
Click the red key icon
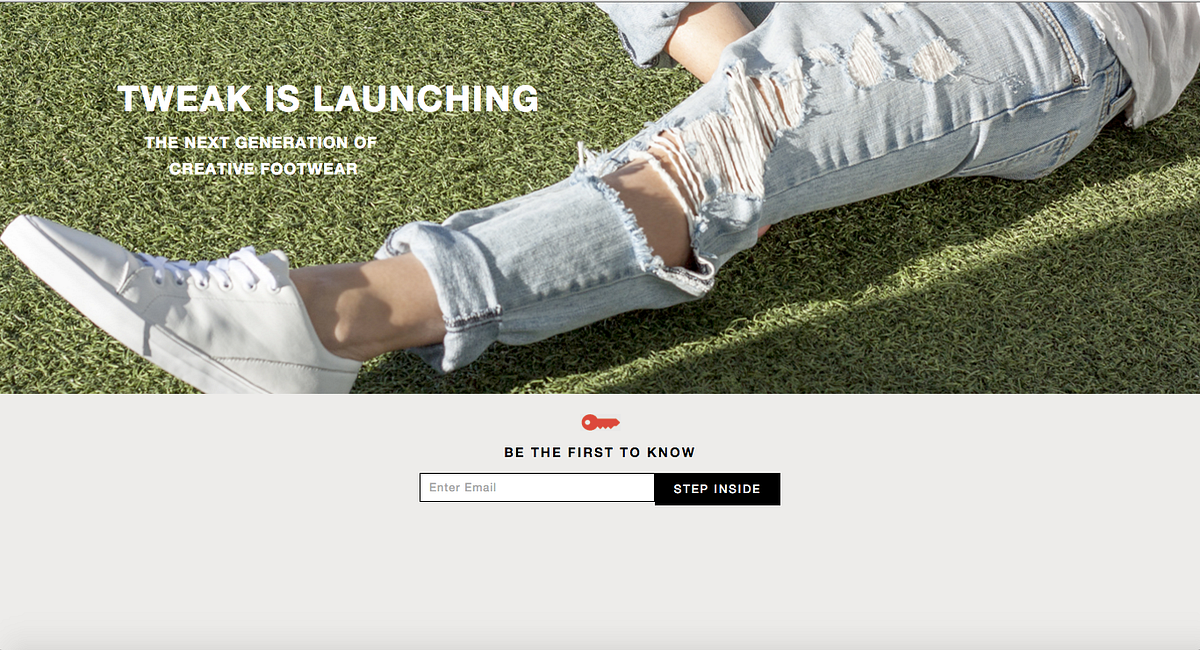tap(600, 422)
